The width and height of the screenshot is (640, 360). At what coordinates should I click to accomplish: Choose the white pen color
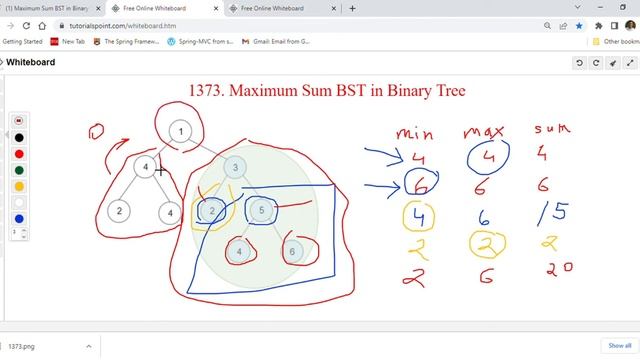click(19, 202)
